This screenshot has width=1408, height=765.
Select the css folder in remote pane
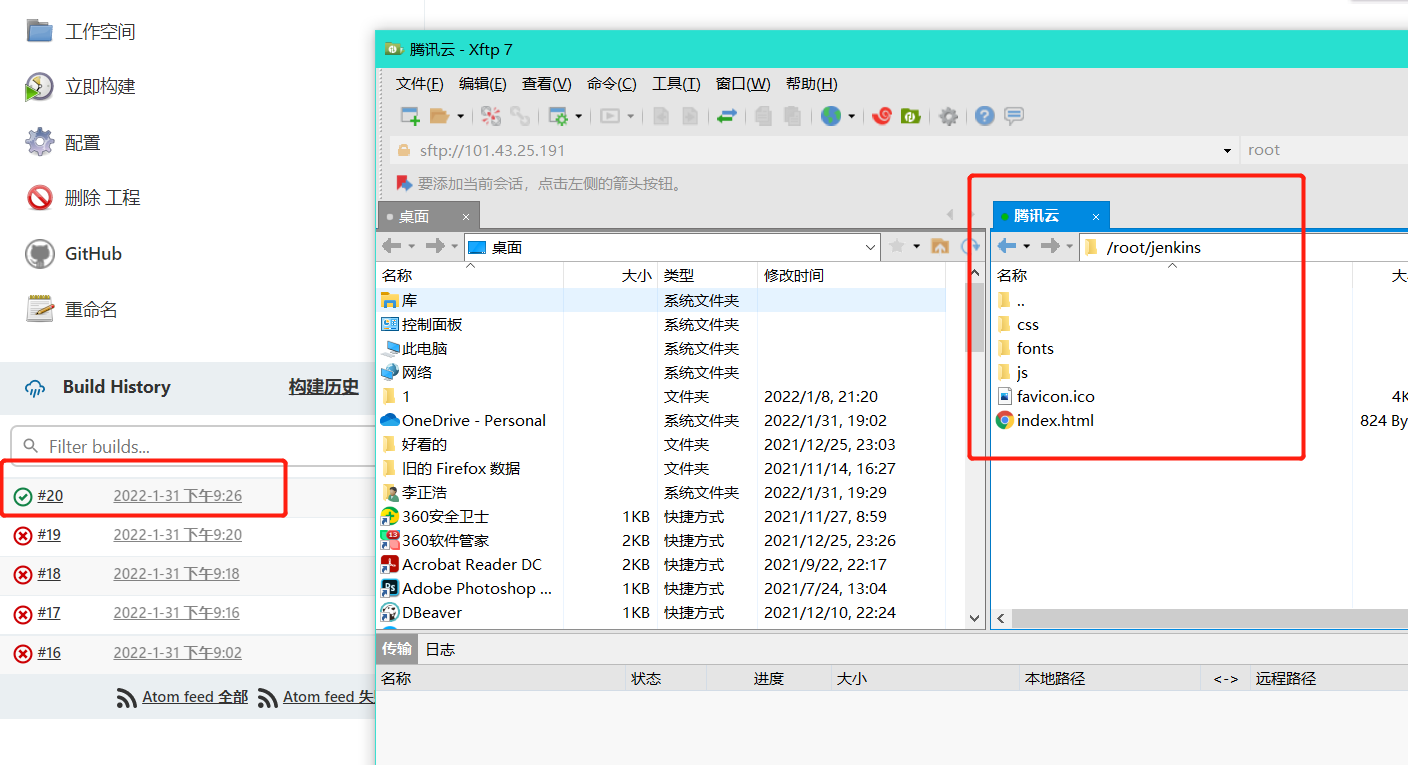[x=1028, y=324]
